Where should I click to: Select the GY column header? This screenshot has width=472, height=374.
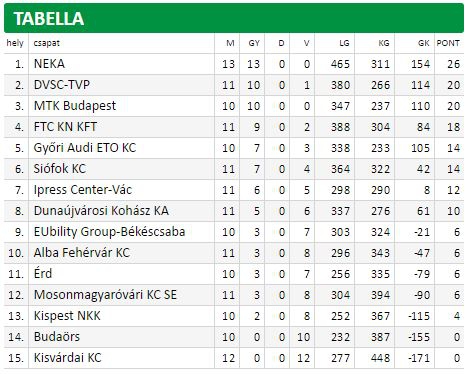pyautogui.click(x=254, y=43)
